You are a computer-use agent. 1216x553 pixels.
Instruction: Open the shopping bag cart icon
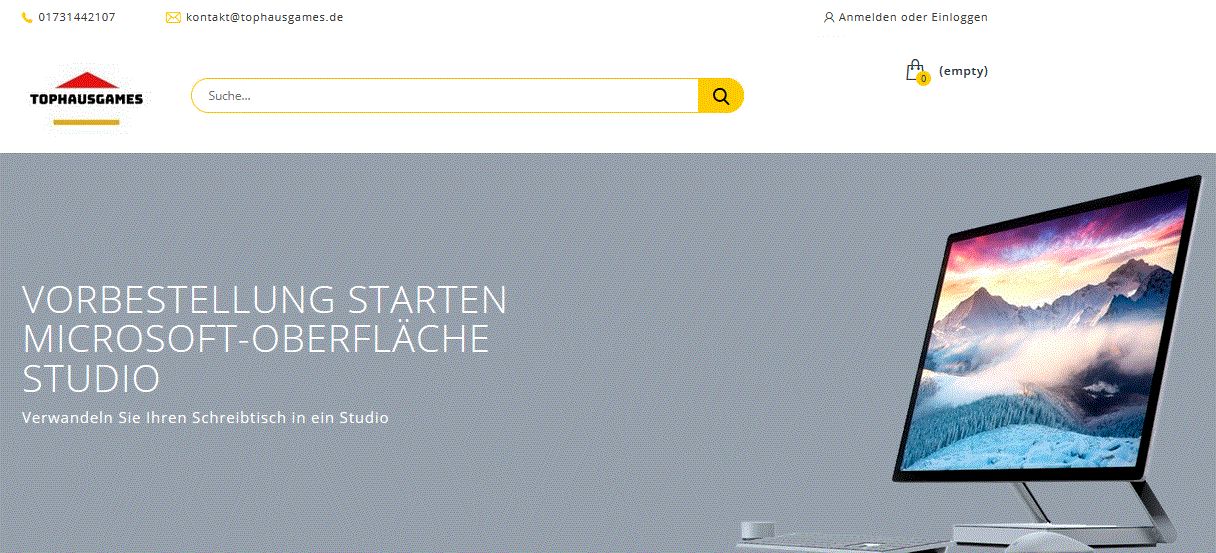914,70
